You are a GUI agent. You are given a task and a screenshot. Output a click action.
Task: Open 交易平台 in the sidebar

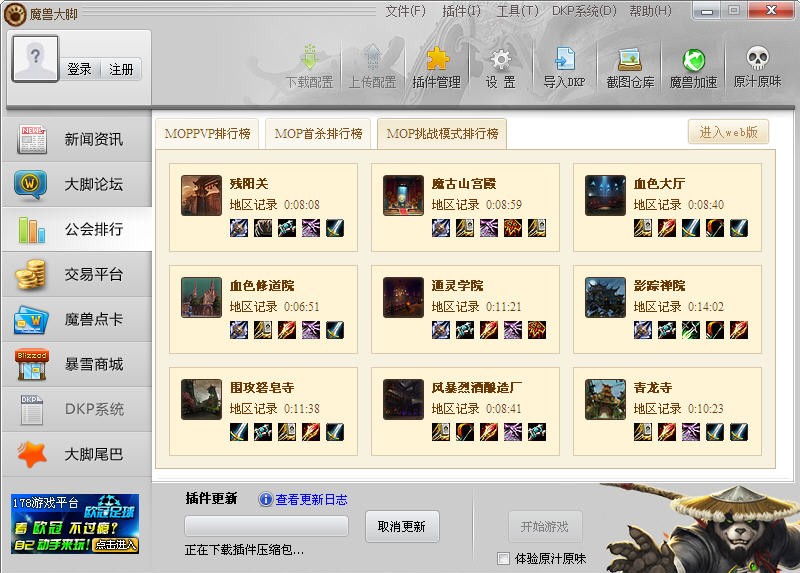pyautogui.click(x=77, y=275)
